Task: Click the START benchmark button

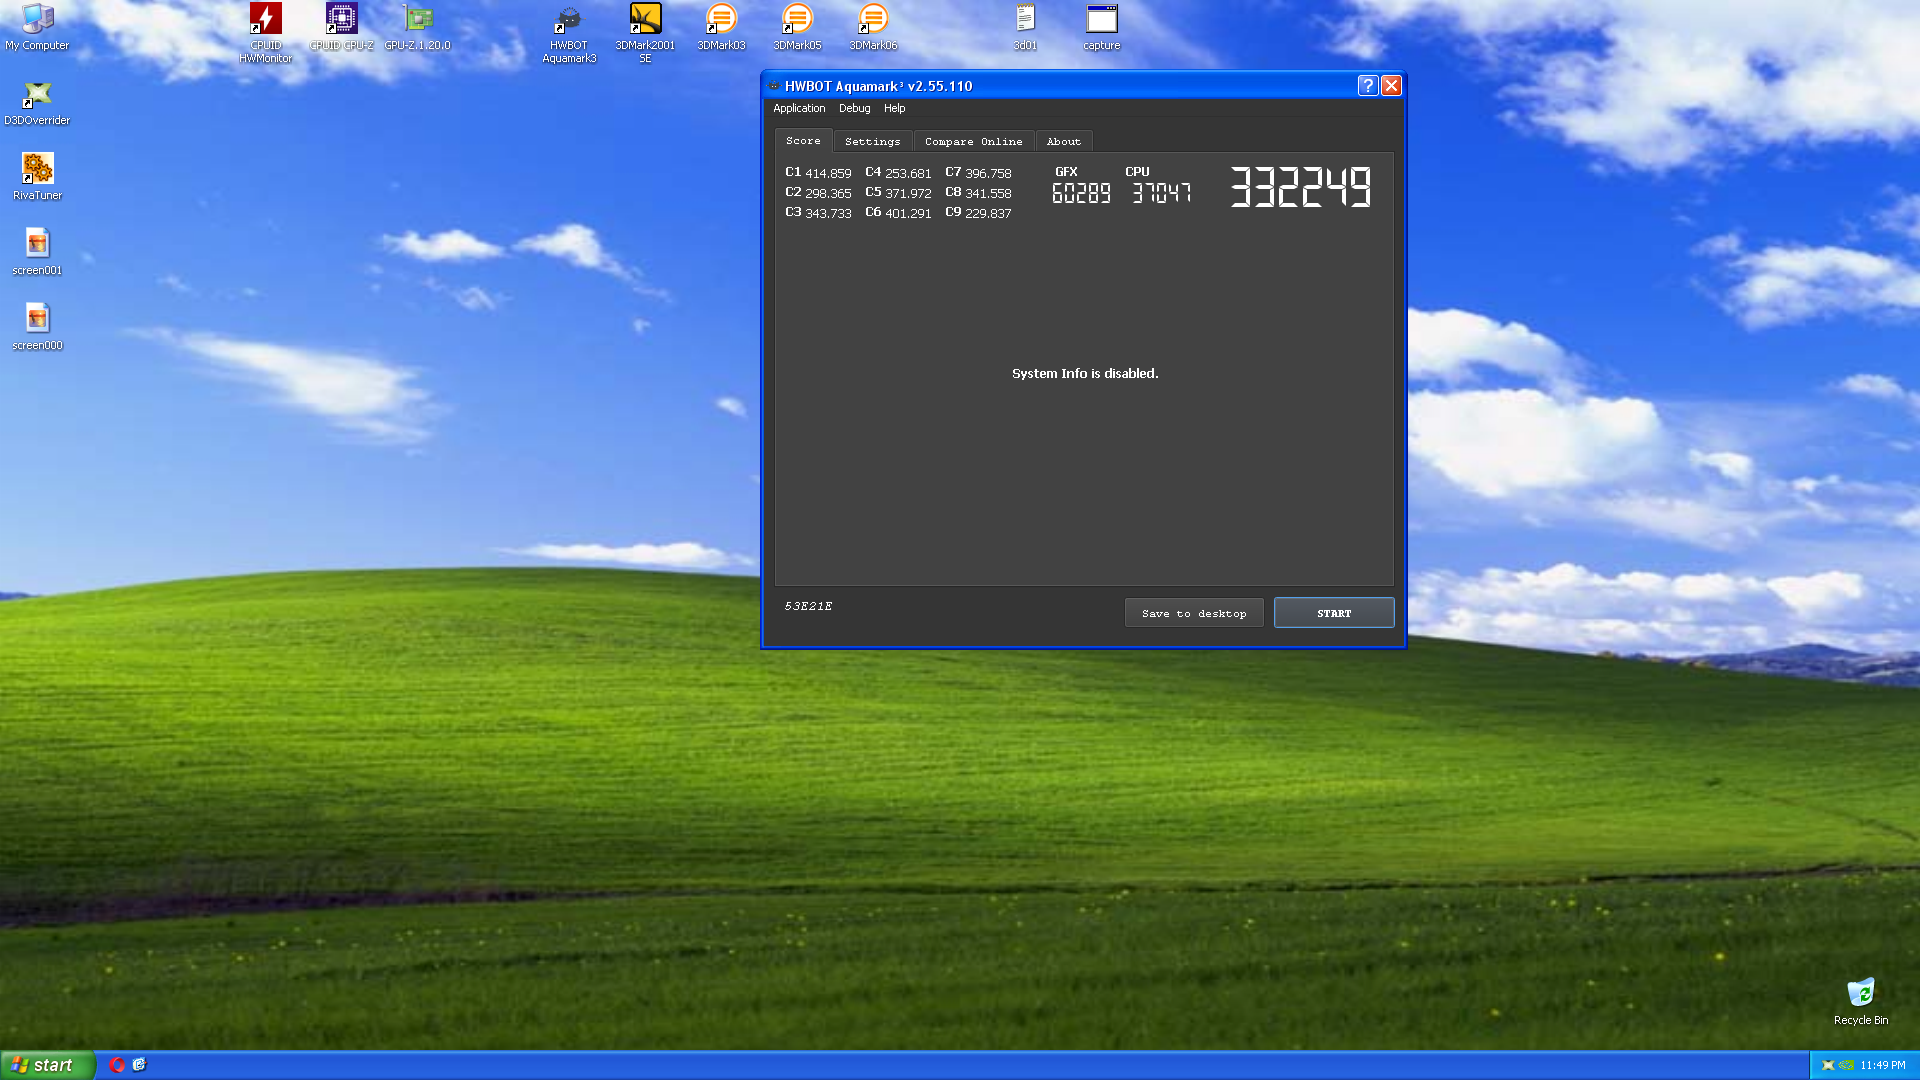Action: coord(1334,613)
